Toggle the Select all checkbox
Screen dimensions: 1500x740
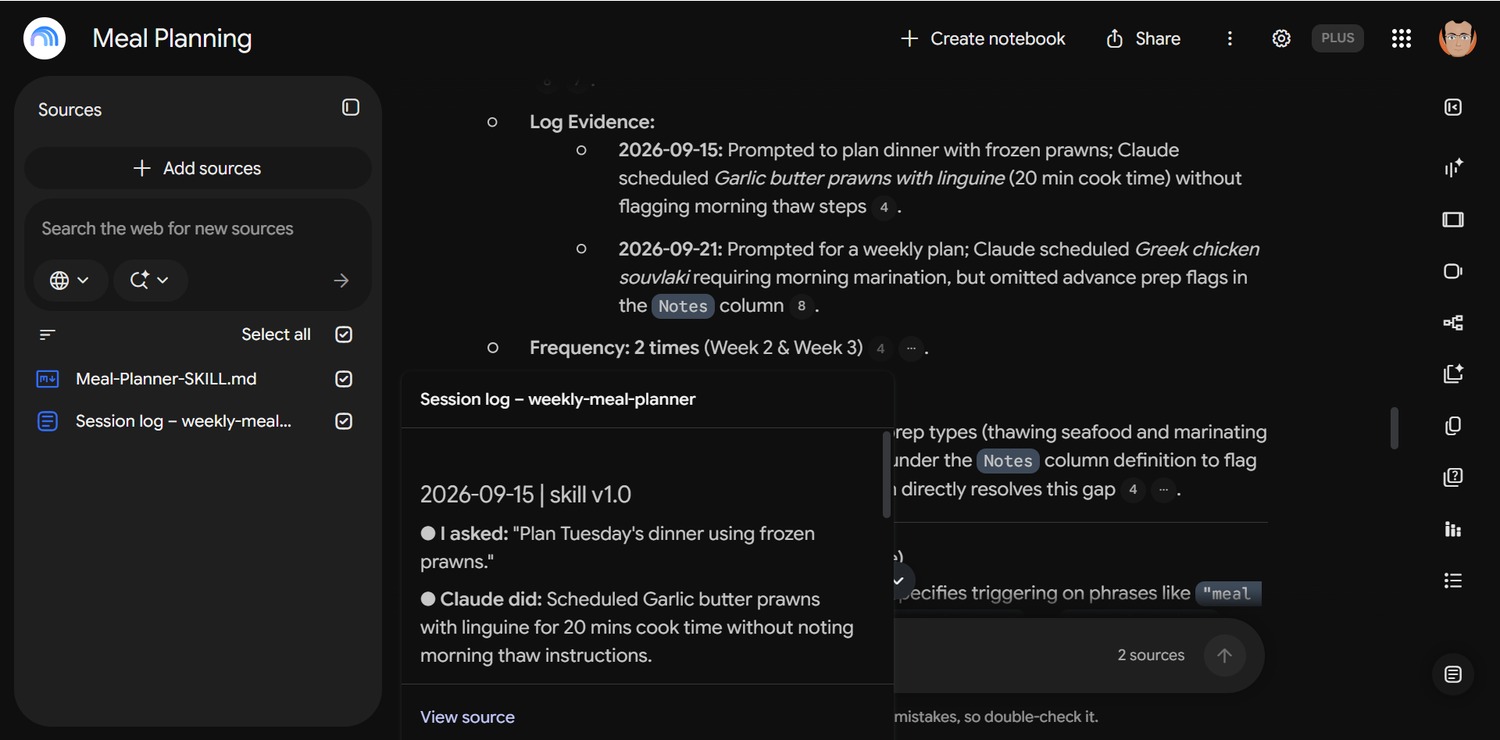(344, 335)
